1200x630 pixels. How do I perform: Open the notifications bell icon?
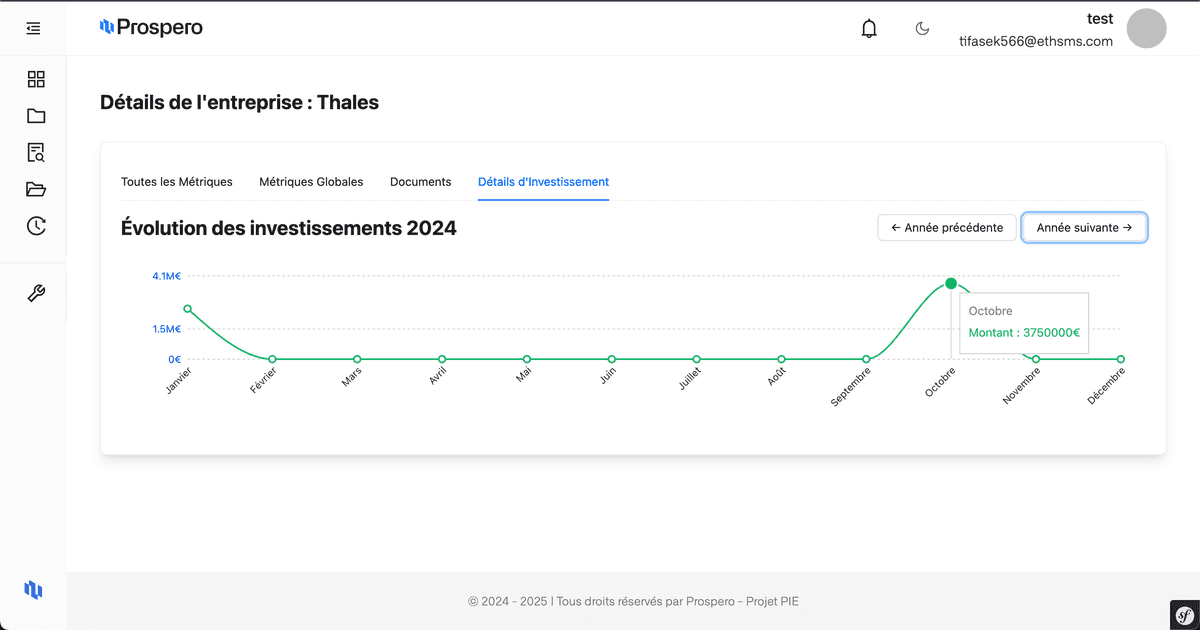point(869,29)
